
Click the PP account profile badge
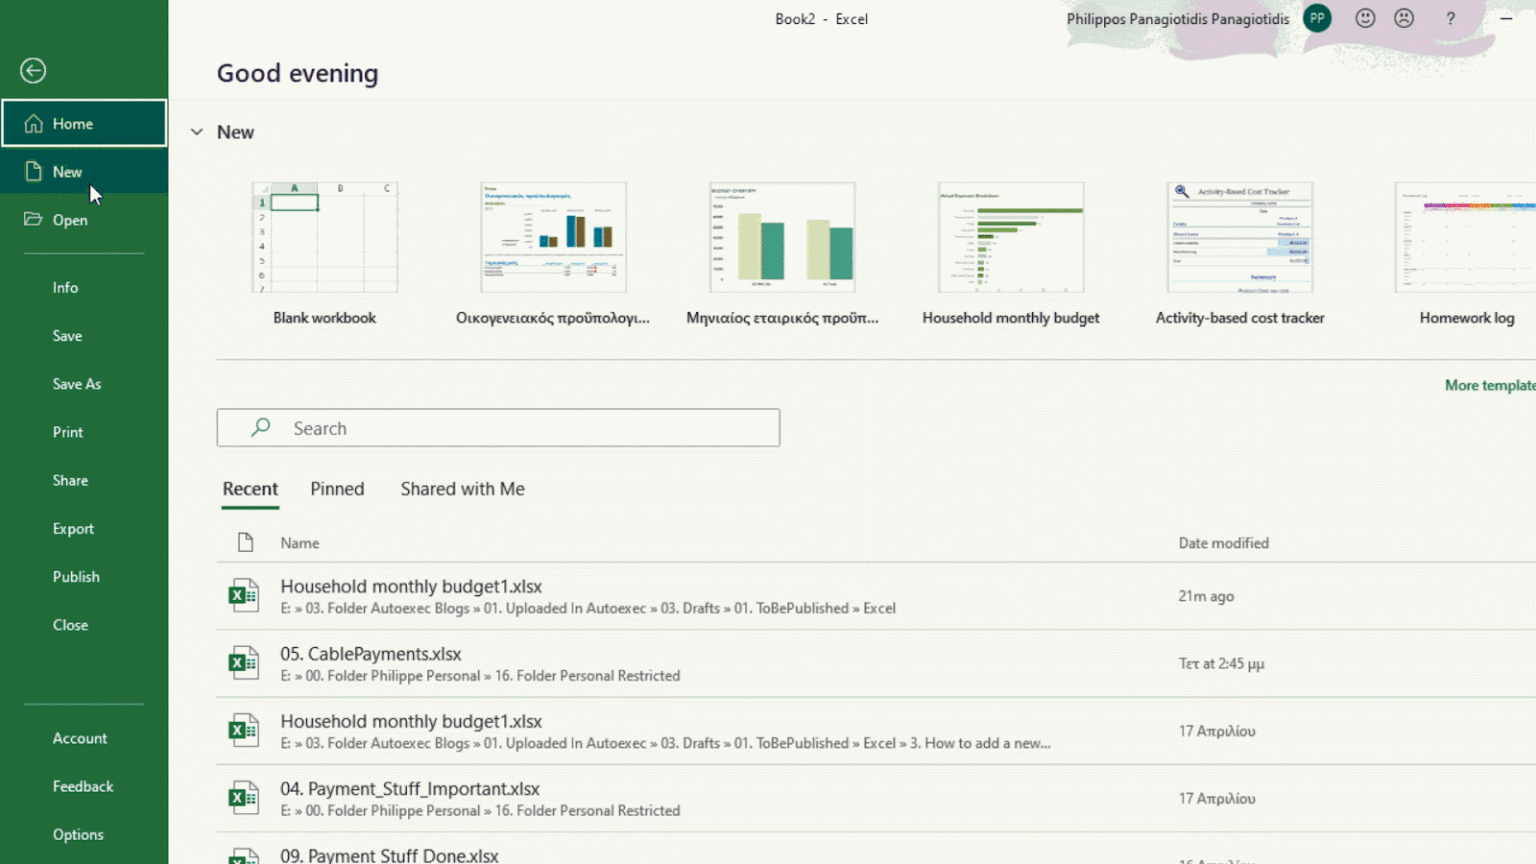[x=1317, y=18]
